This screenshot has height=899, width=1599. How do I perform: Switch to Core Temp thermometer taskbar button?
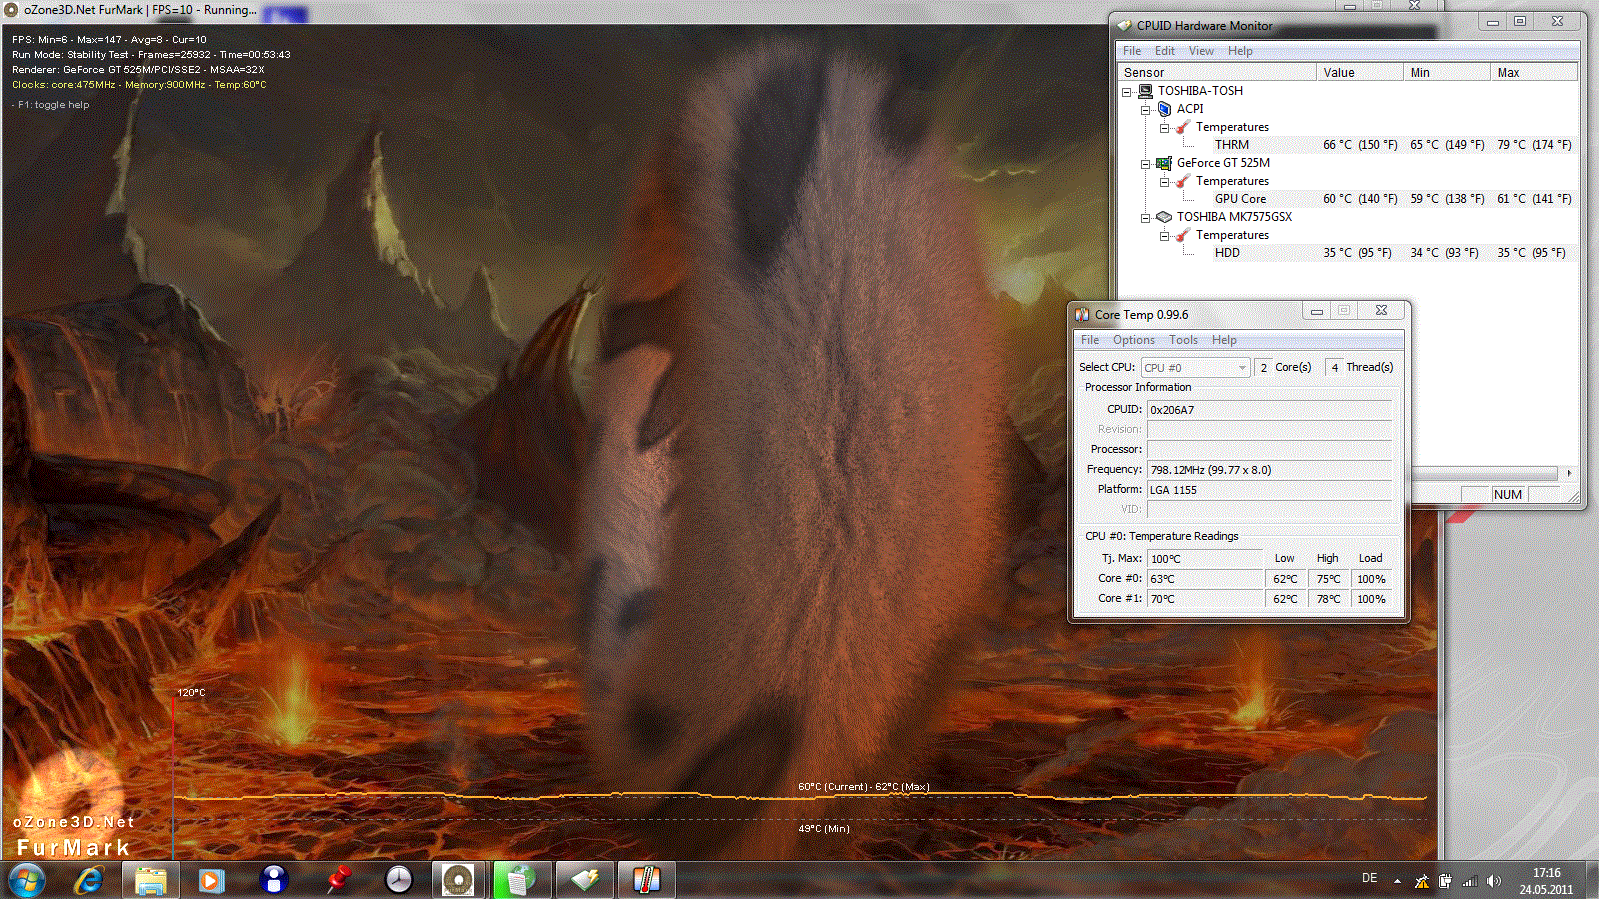coord(646,880)
